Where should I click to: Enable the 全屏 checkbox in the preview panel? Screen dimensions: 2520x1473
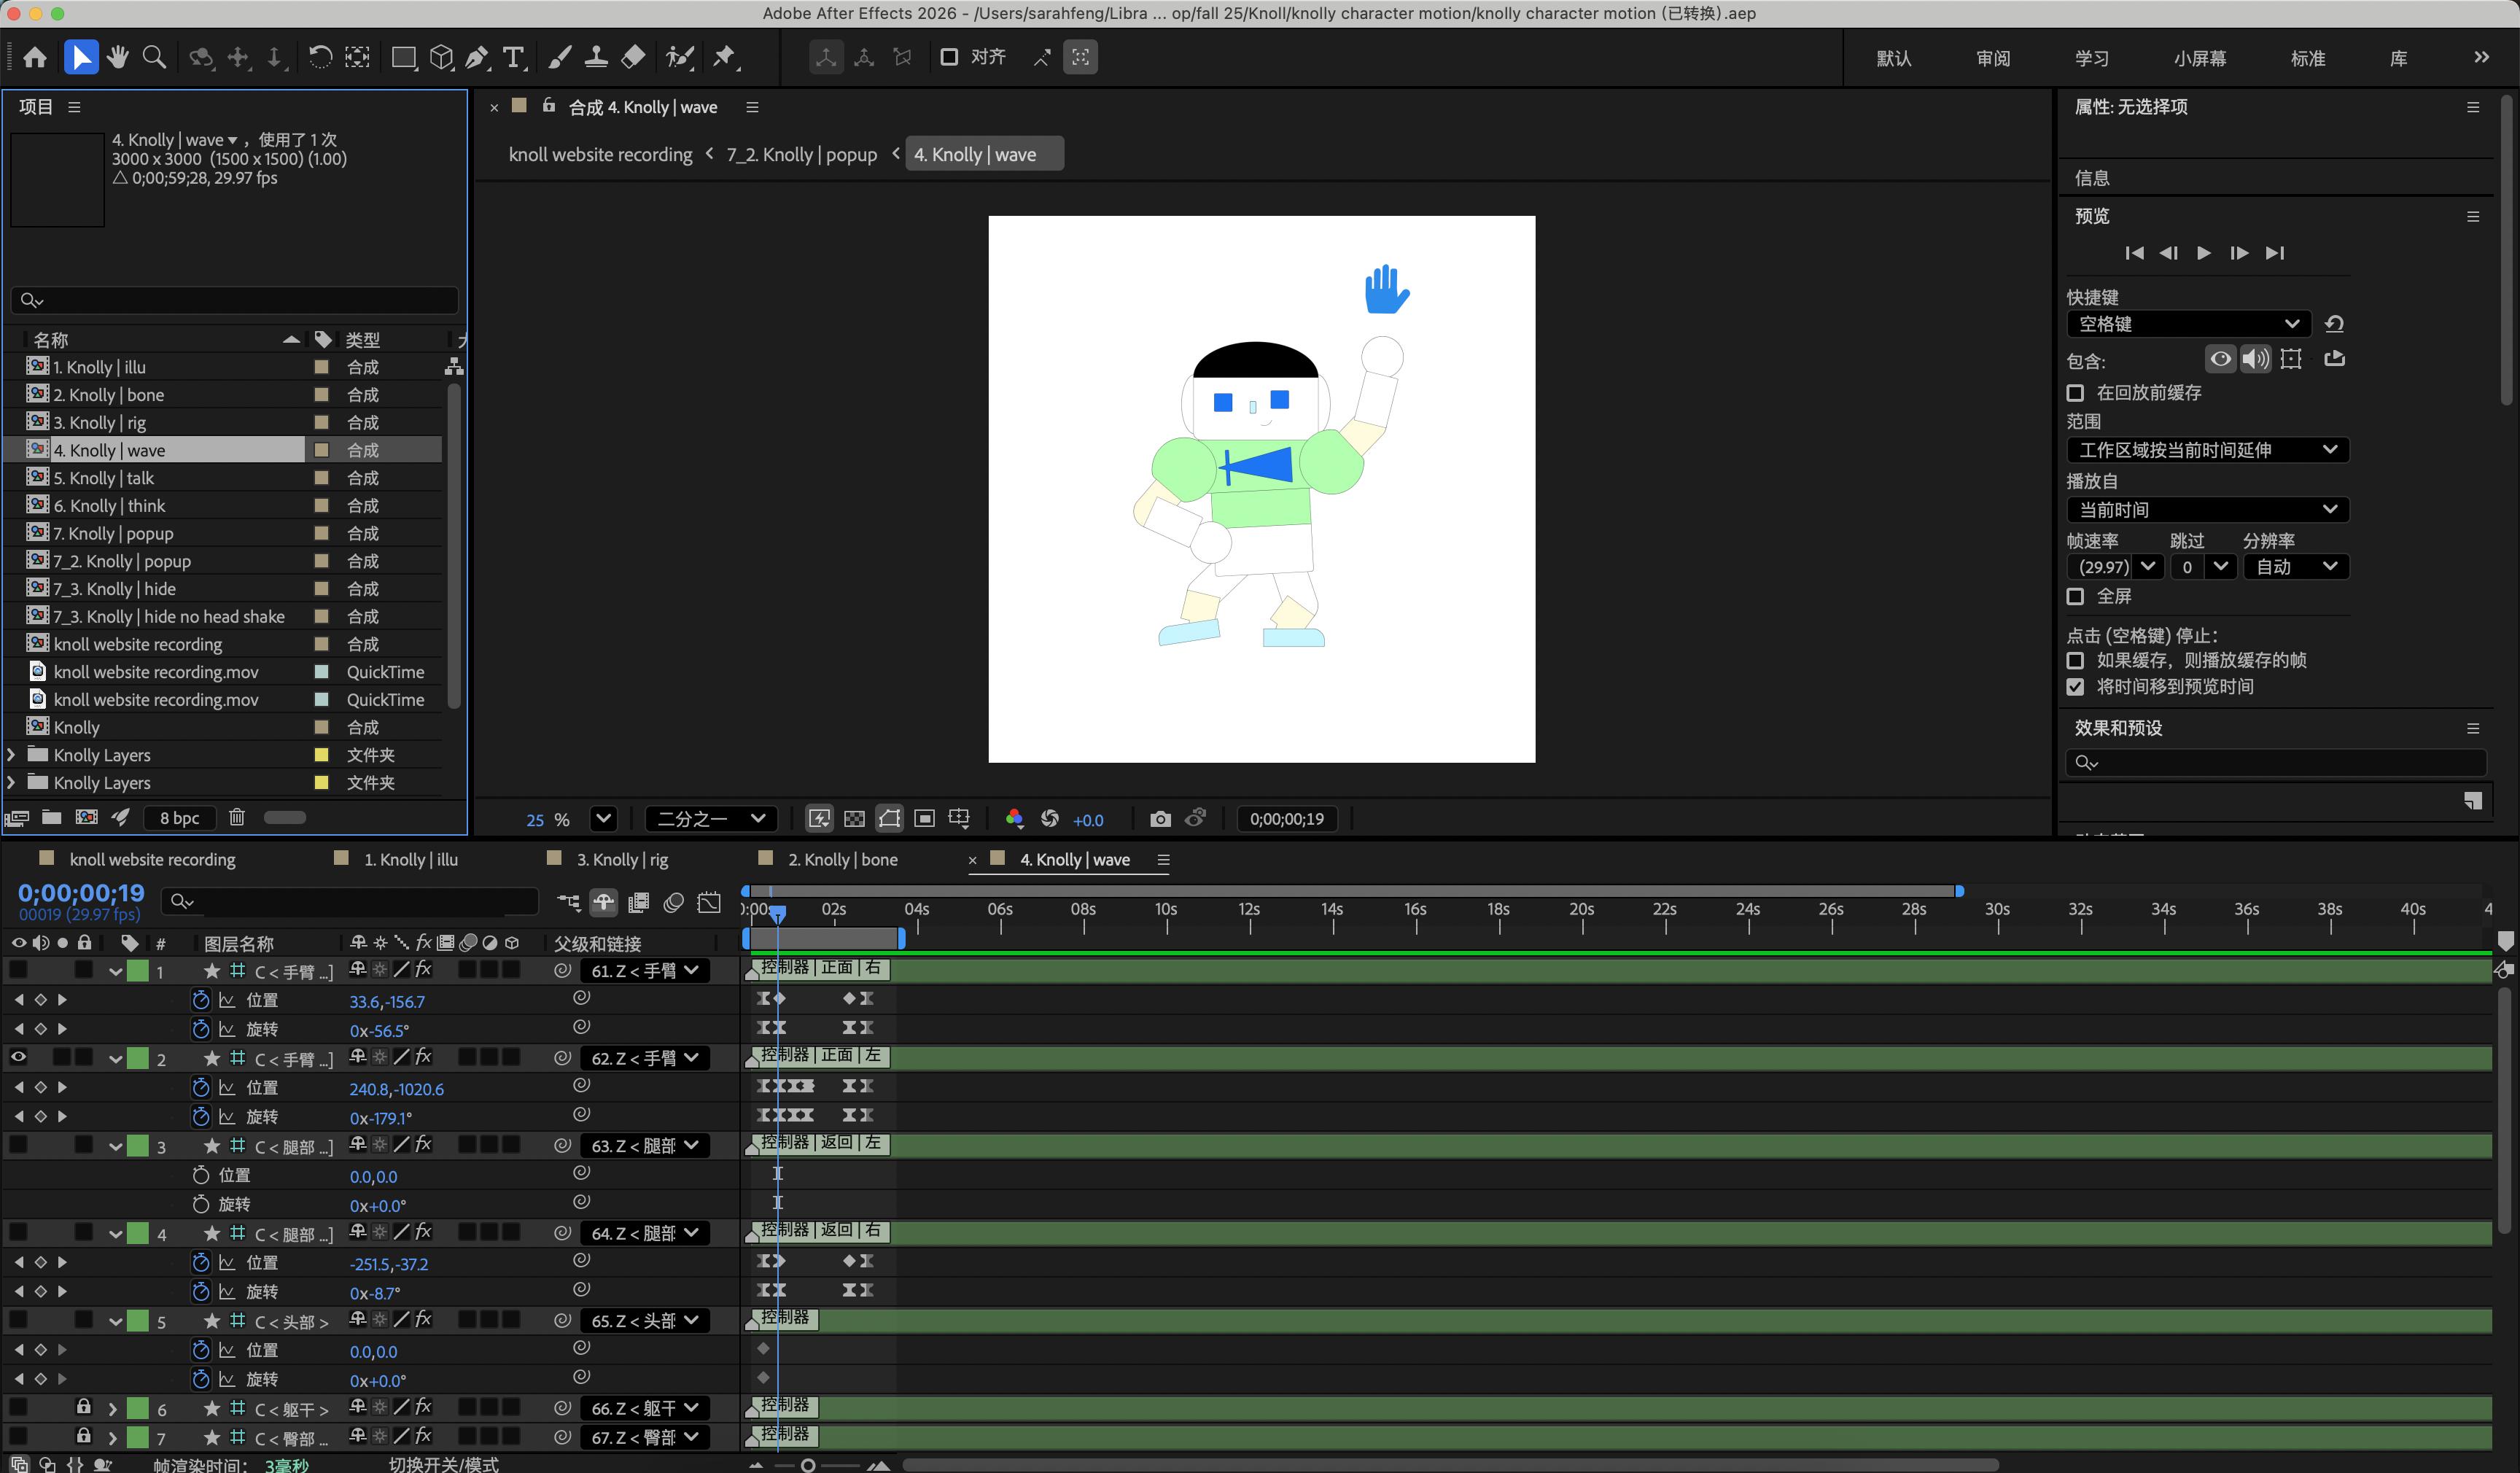click(x=2076, y=596)
